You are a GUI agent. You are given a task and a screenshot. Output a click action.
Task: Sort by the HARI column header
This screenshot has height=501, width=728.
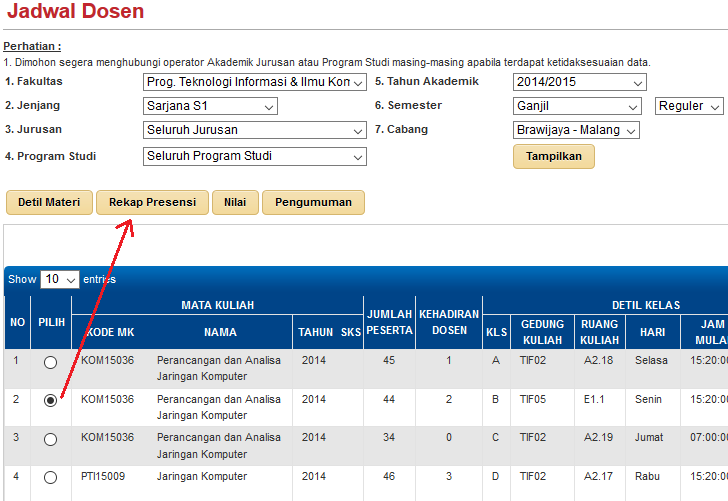652,332
